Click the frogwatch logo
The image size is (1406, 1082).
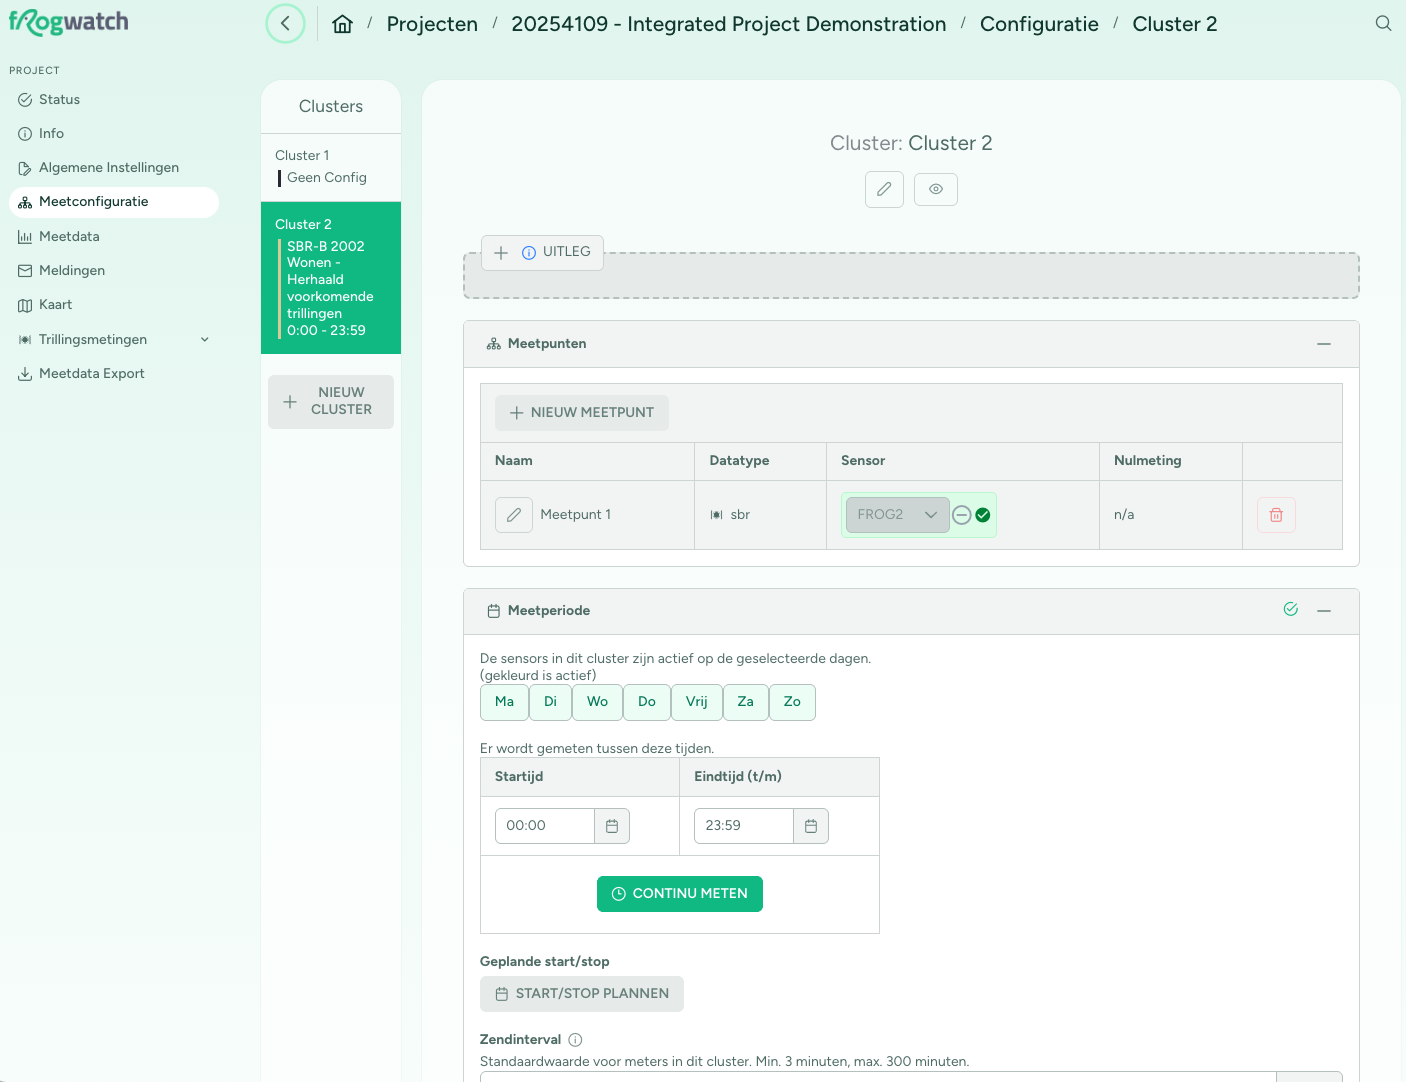69,22
